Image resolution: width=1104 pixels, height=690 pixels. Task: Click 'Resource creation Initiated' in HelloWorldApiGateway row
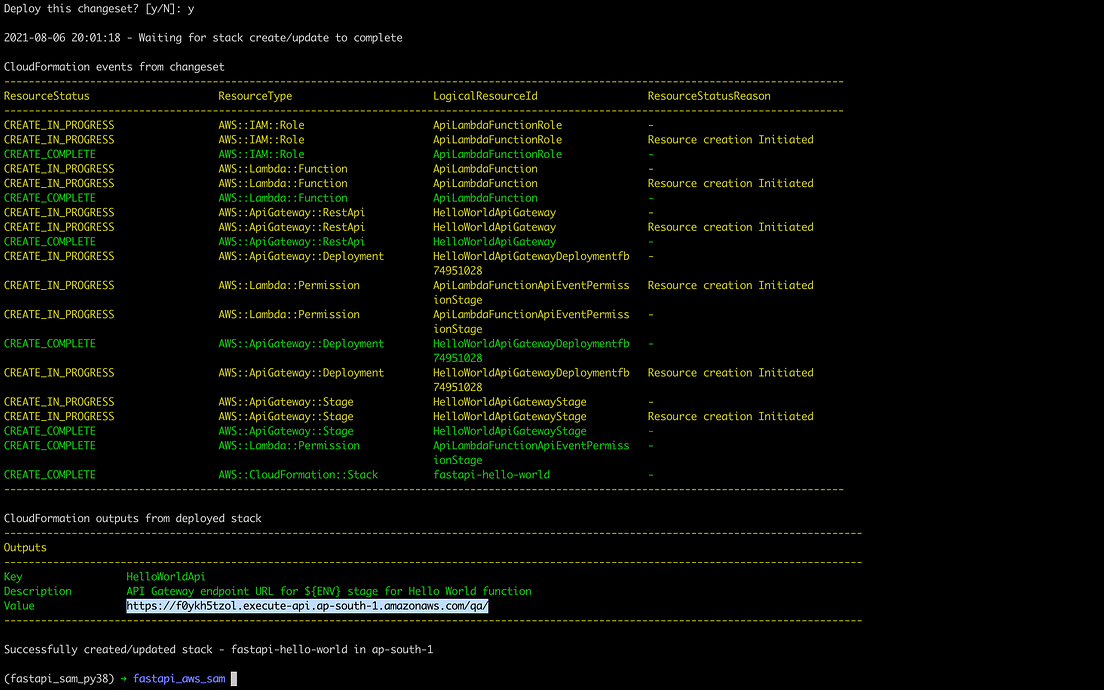(x=730, y=227)
